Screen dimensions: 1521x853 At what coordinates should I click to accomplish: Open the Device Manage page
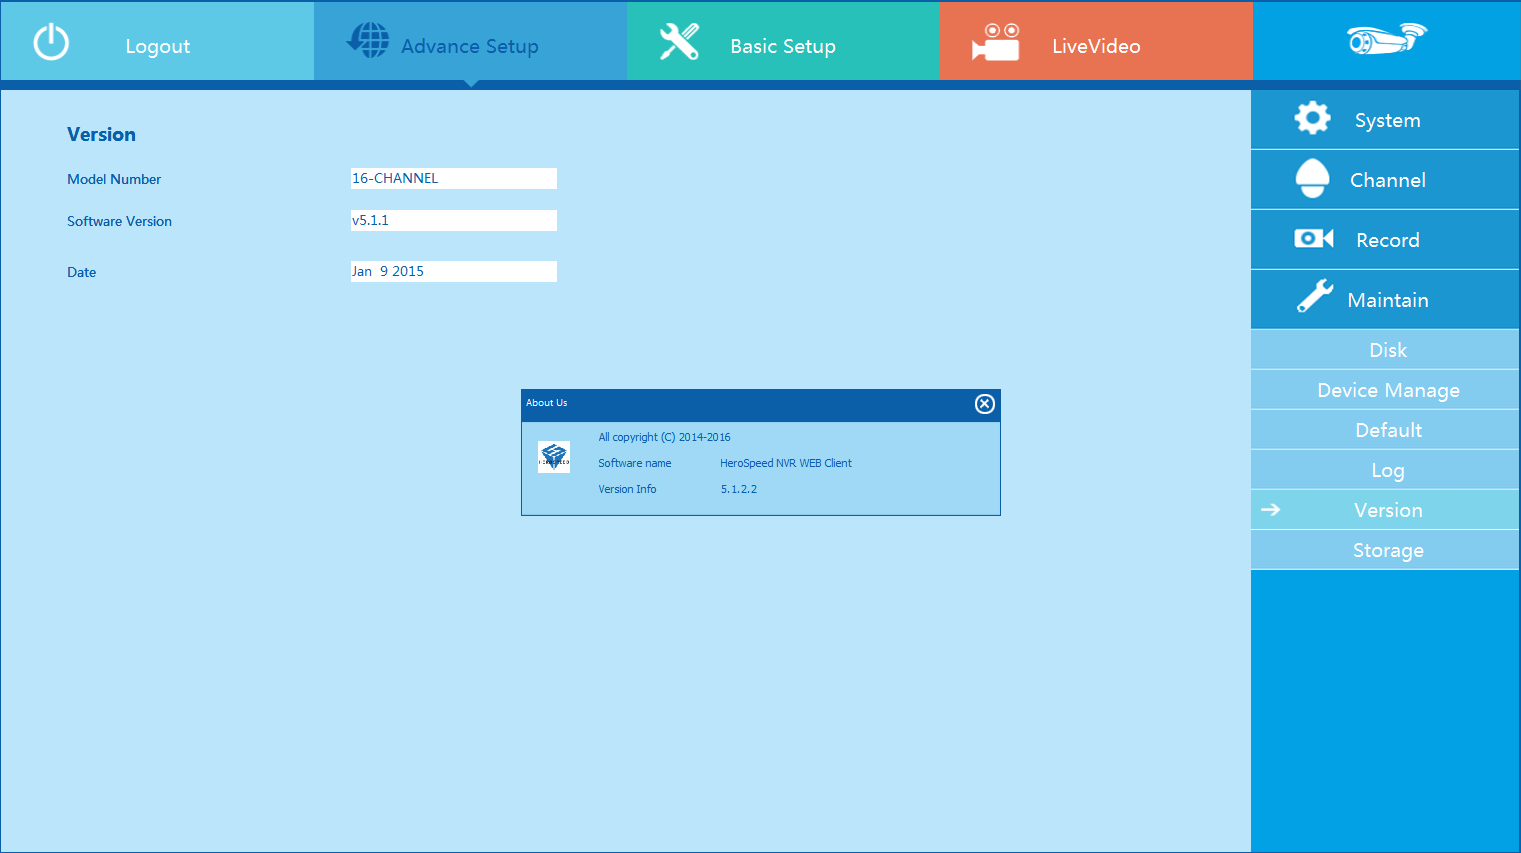[1386, 390]
